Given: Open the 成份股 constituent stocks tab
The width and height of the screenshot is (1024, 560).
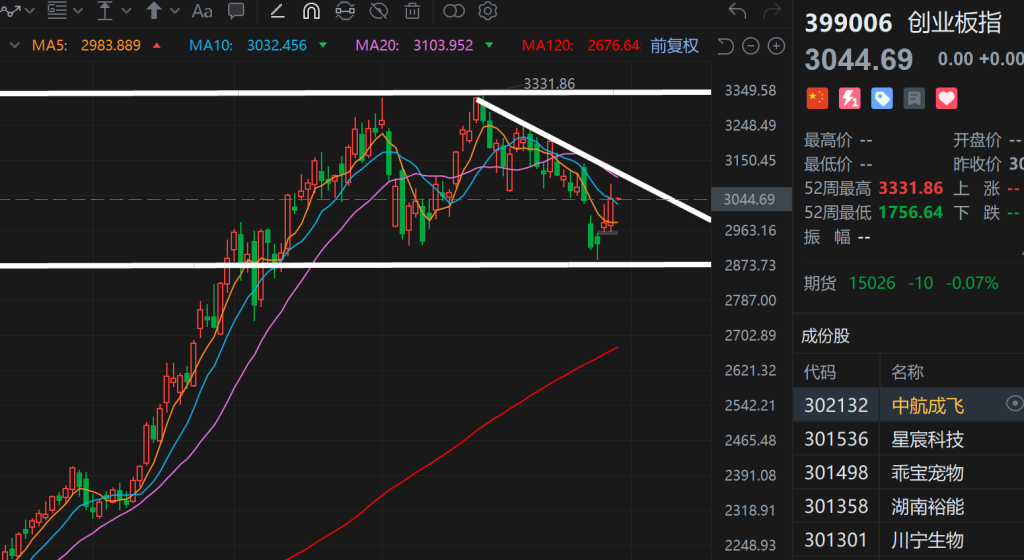Looking at the screenshot, I should [827, 336].
